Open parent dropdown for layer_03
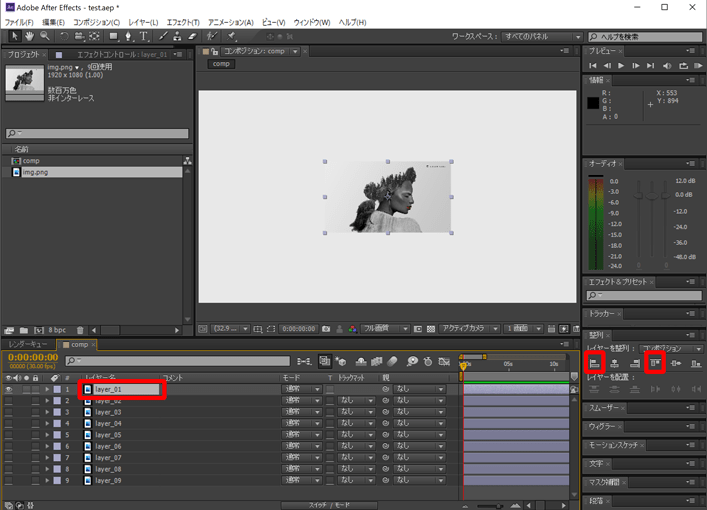Screen dimensions: 707x510 pyautogui.click(x=419, y=412)
